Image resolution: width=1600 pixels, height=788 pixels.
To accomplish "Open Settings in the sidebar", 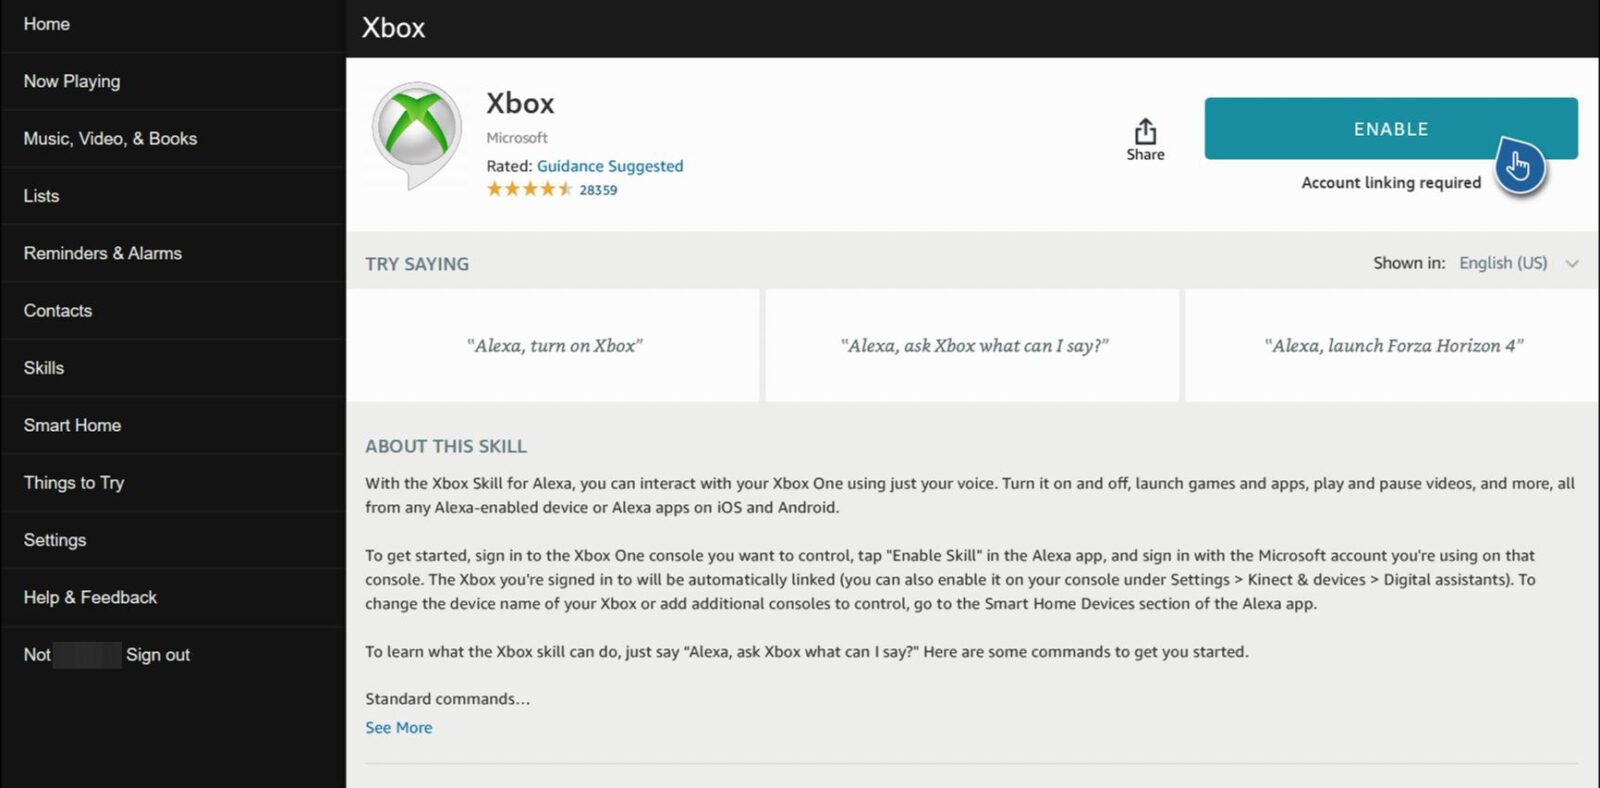I will [55, 540].
